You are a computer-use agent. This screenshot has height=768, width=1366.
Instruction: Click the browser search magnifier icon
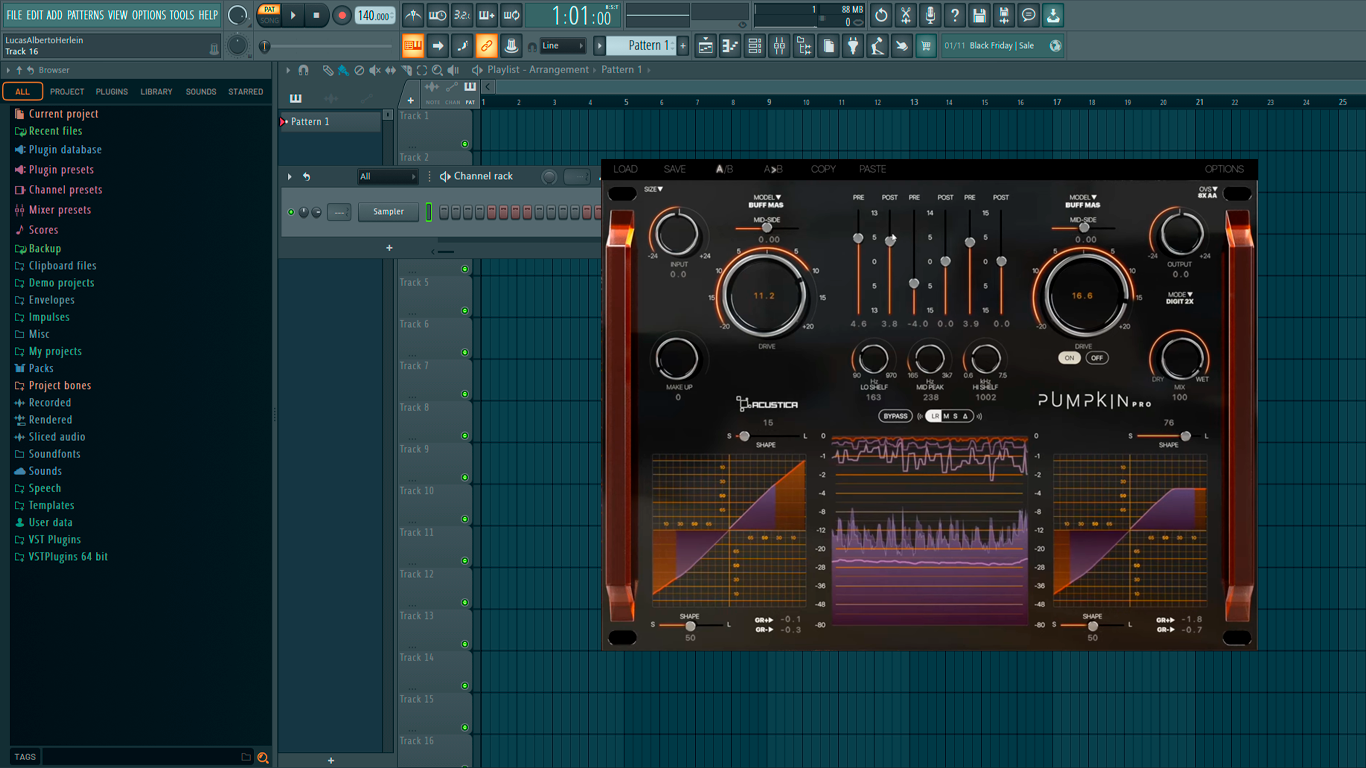[263, 758]
